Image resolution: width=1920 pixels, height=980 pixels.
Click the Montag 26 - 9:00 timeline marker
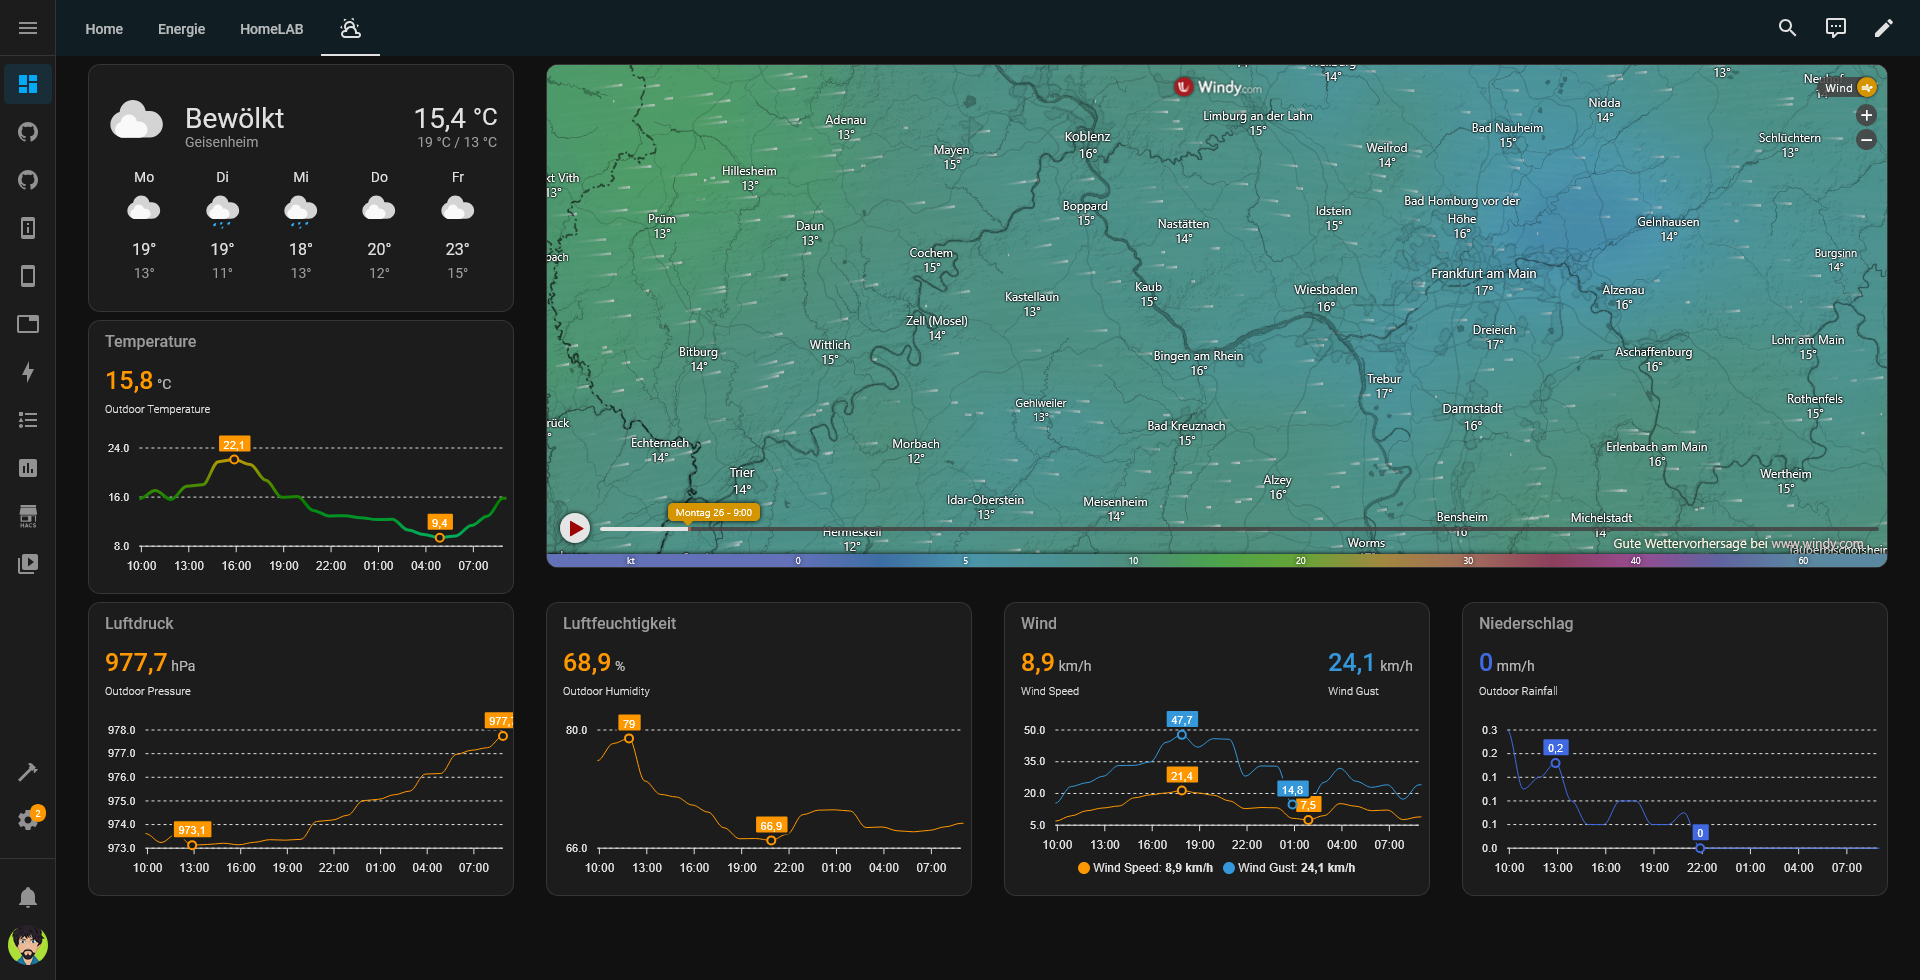(x=714, y=513)
